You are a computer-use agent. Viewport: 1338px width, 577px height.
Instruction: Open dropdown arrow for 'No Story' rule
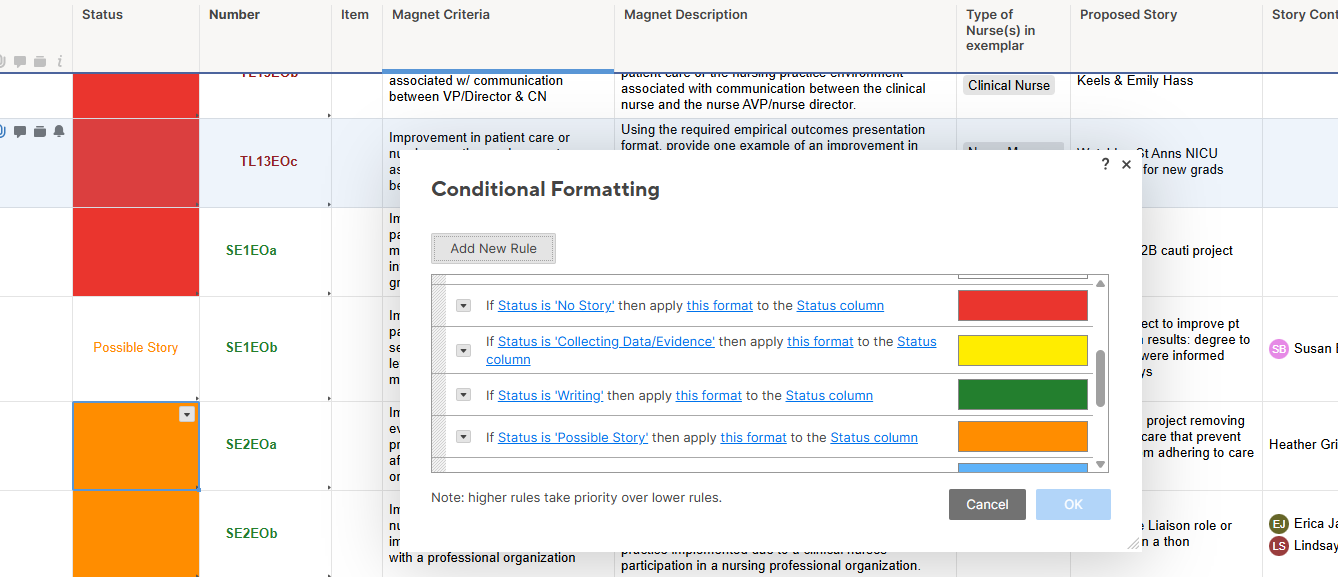coord(463,305)
